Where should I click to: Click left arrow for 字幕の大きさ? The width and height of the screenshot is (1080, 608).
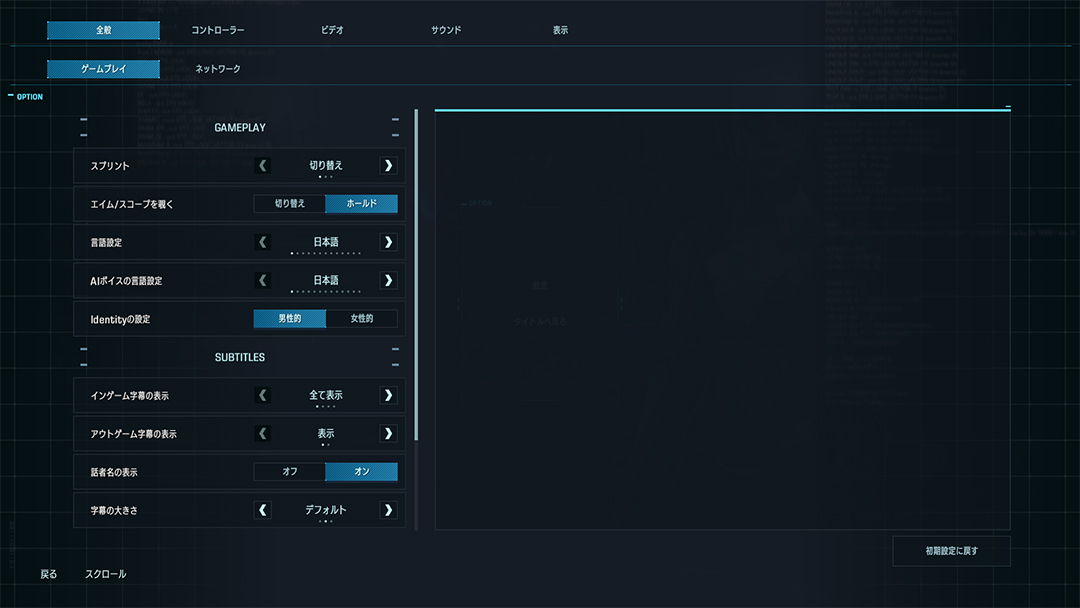(x=263, y=510)
